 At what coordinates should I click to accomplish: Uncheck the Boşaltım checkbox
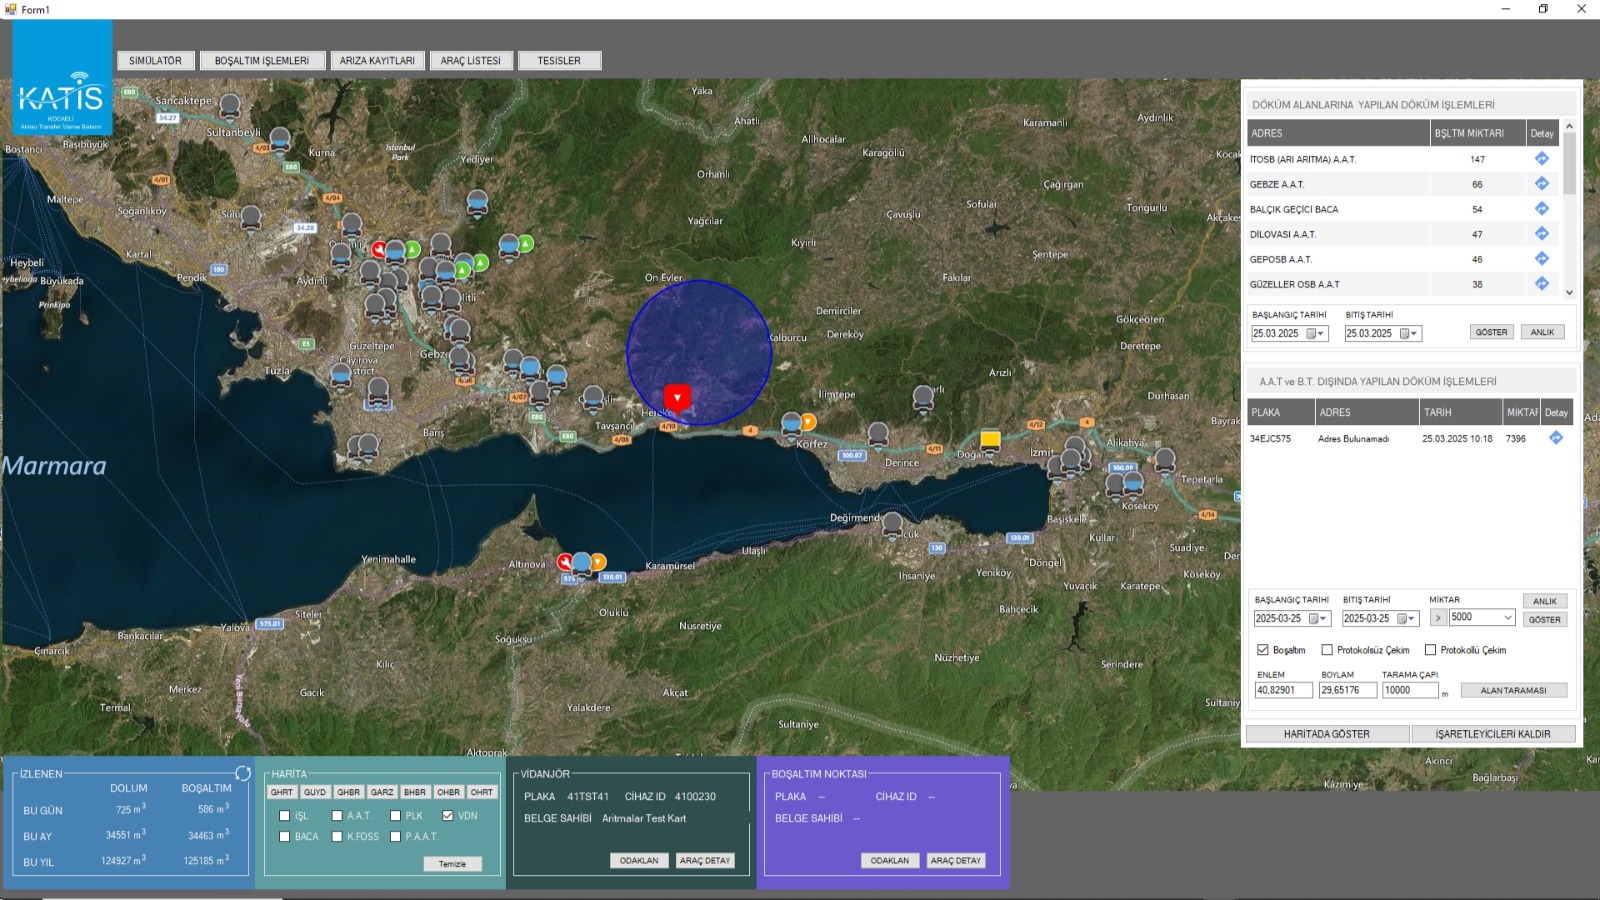pos(1263,650)
